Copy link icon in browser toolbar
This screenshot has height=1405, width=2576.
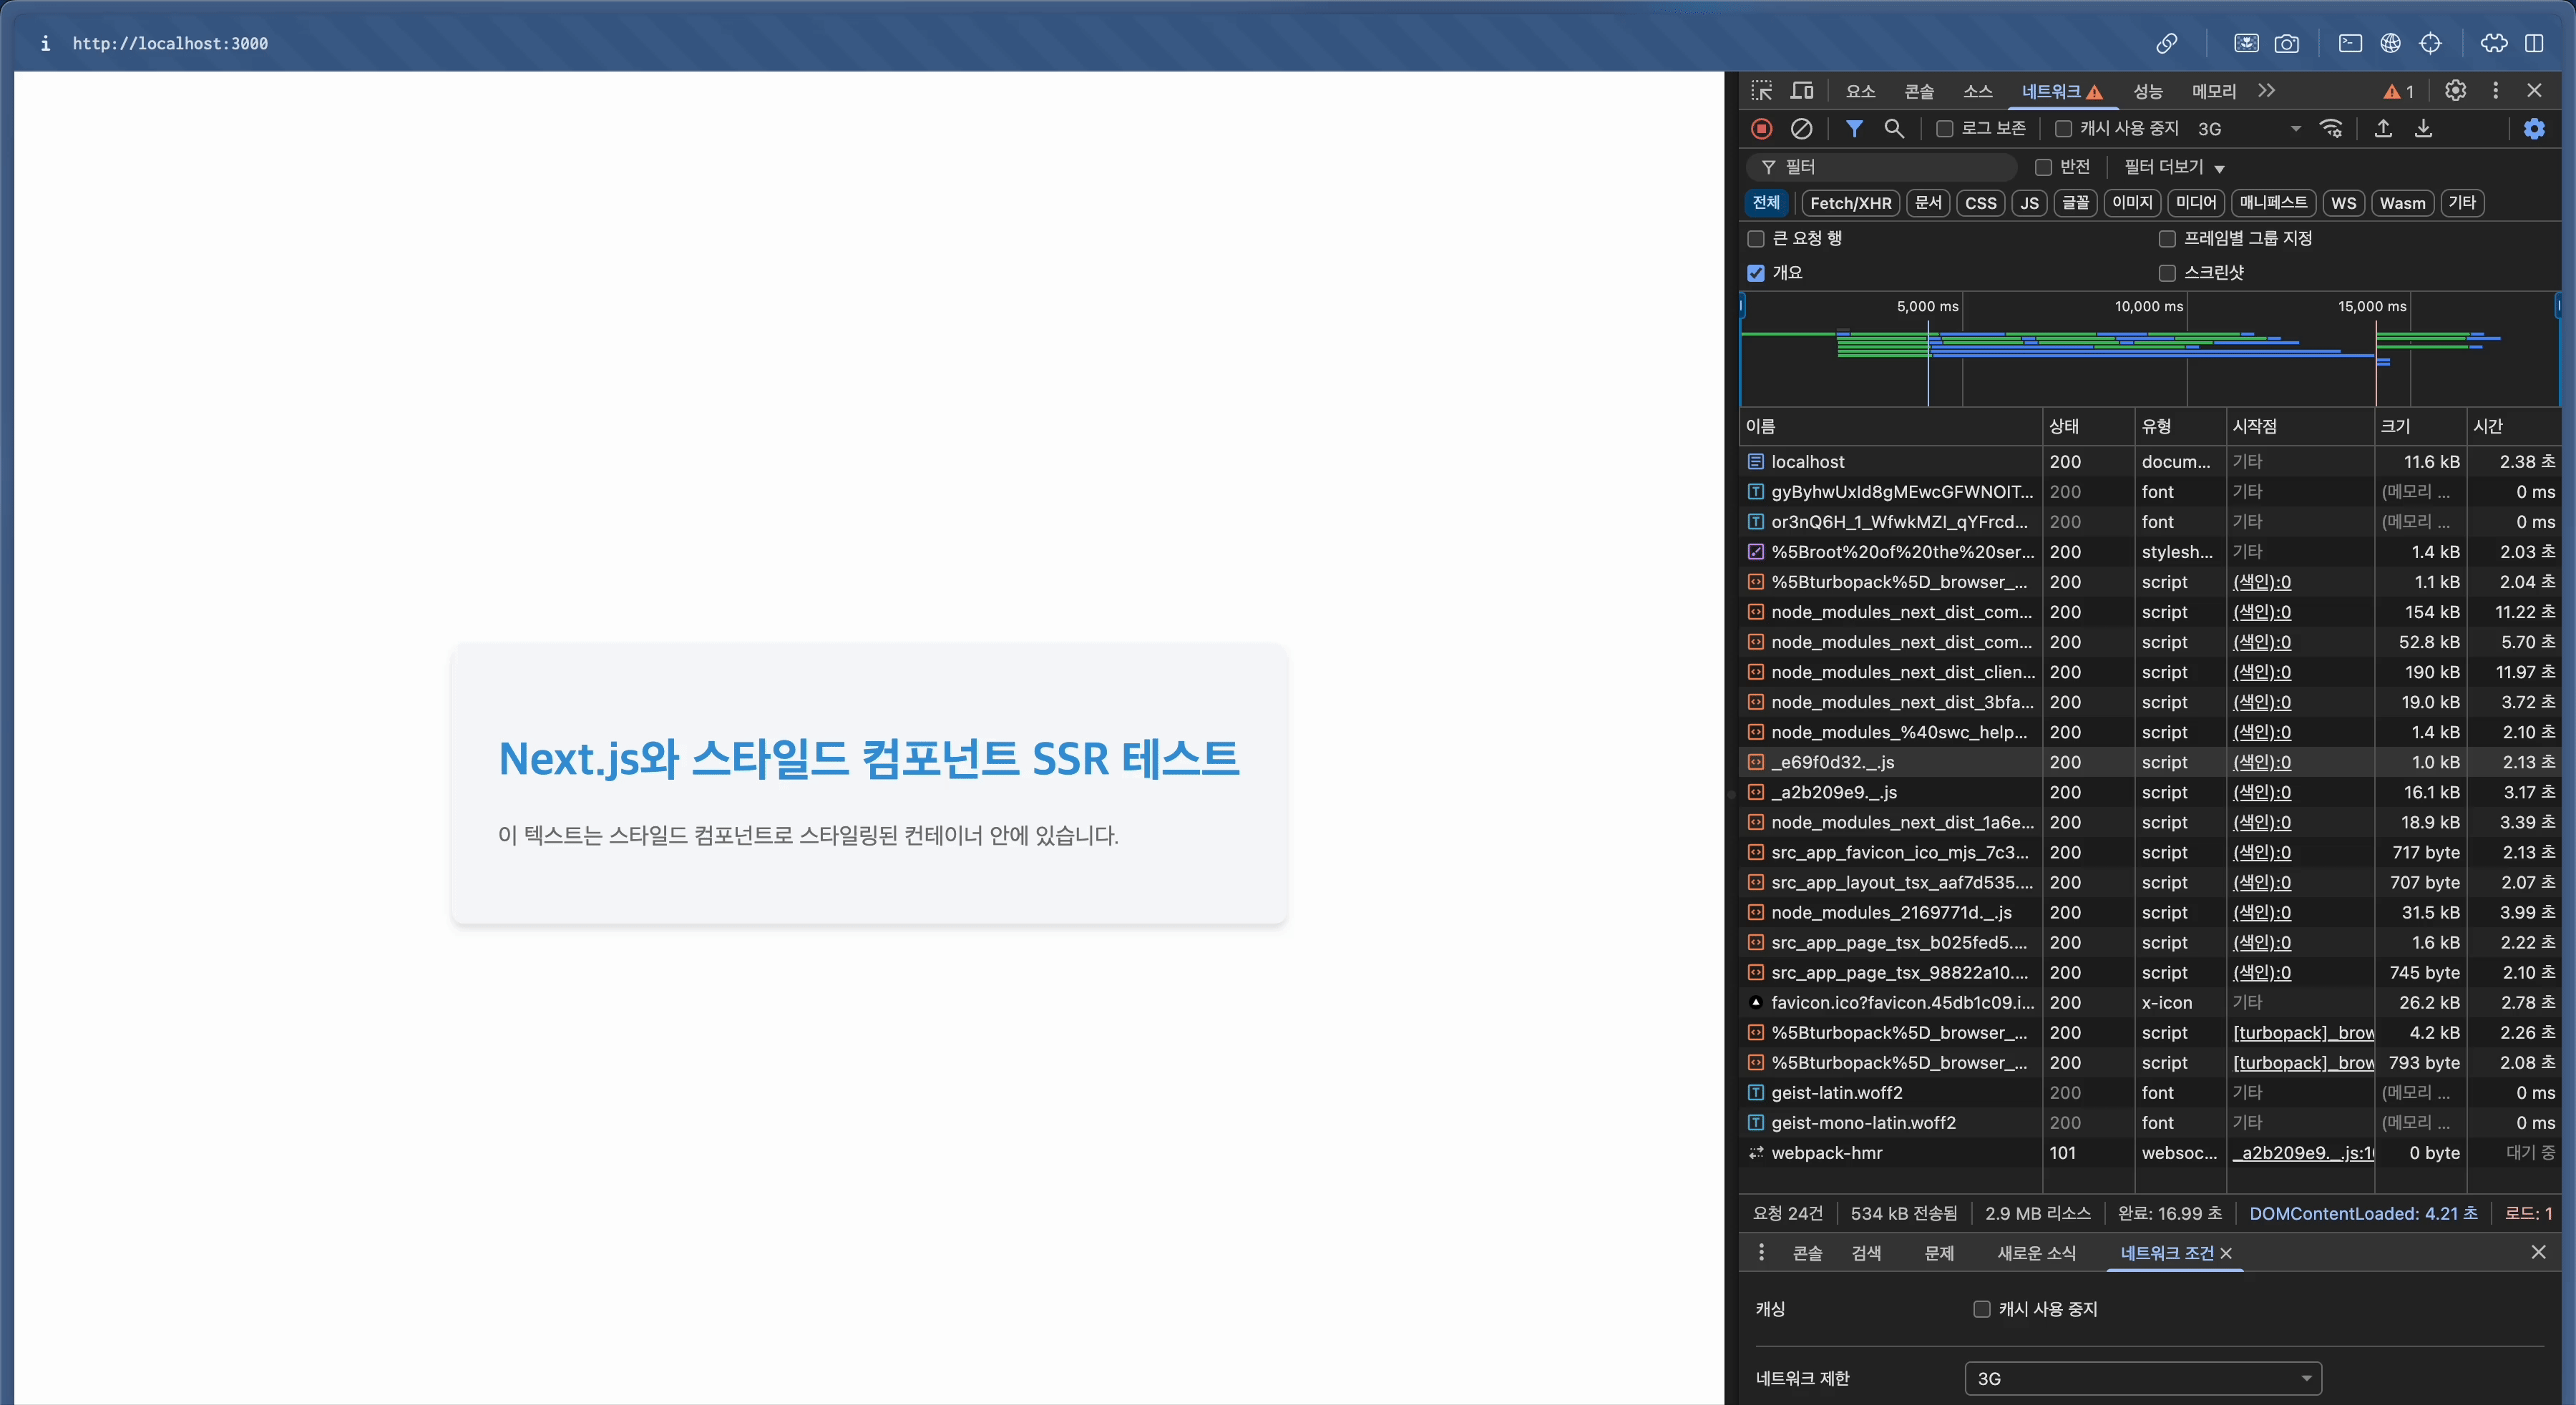2166,43
